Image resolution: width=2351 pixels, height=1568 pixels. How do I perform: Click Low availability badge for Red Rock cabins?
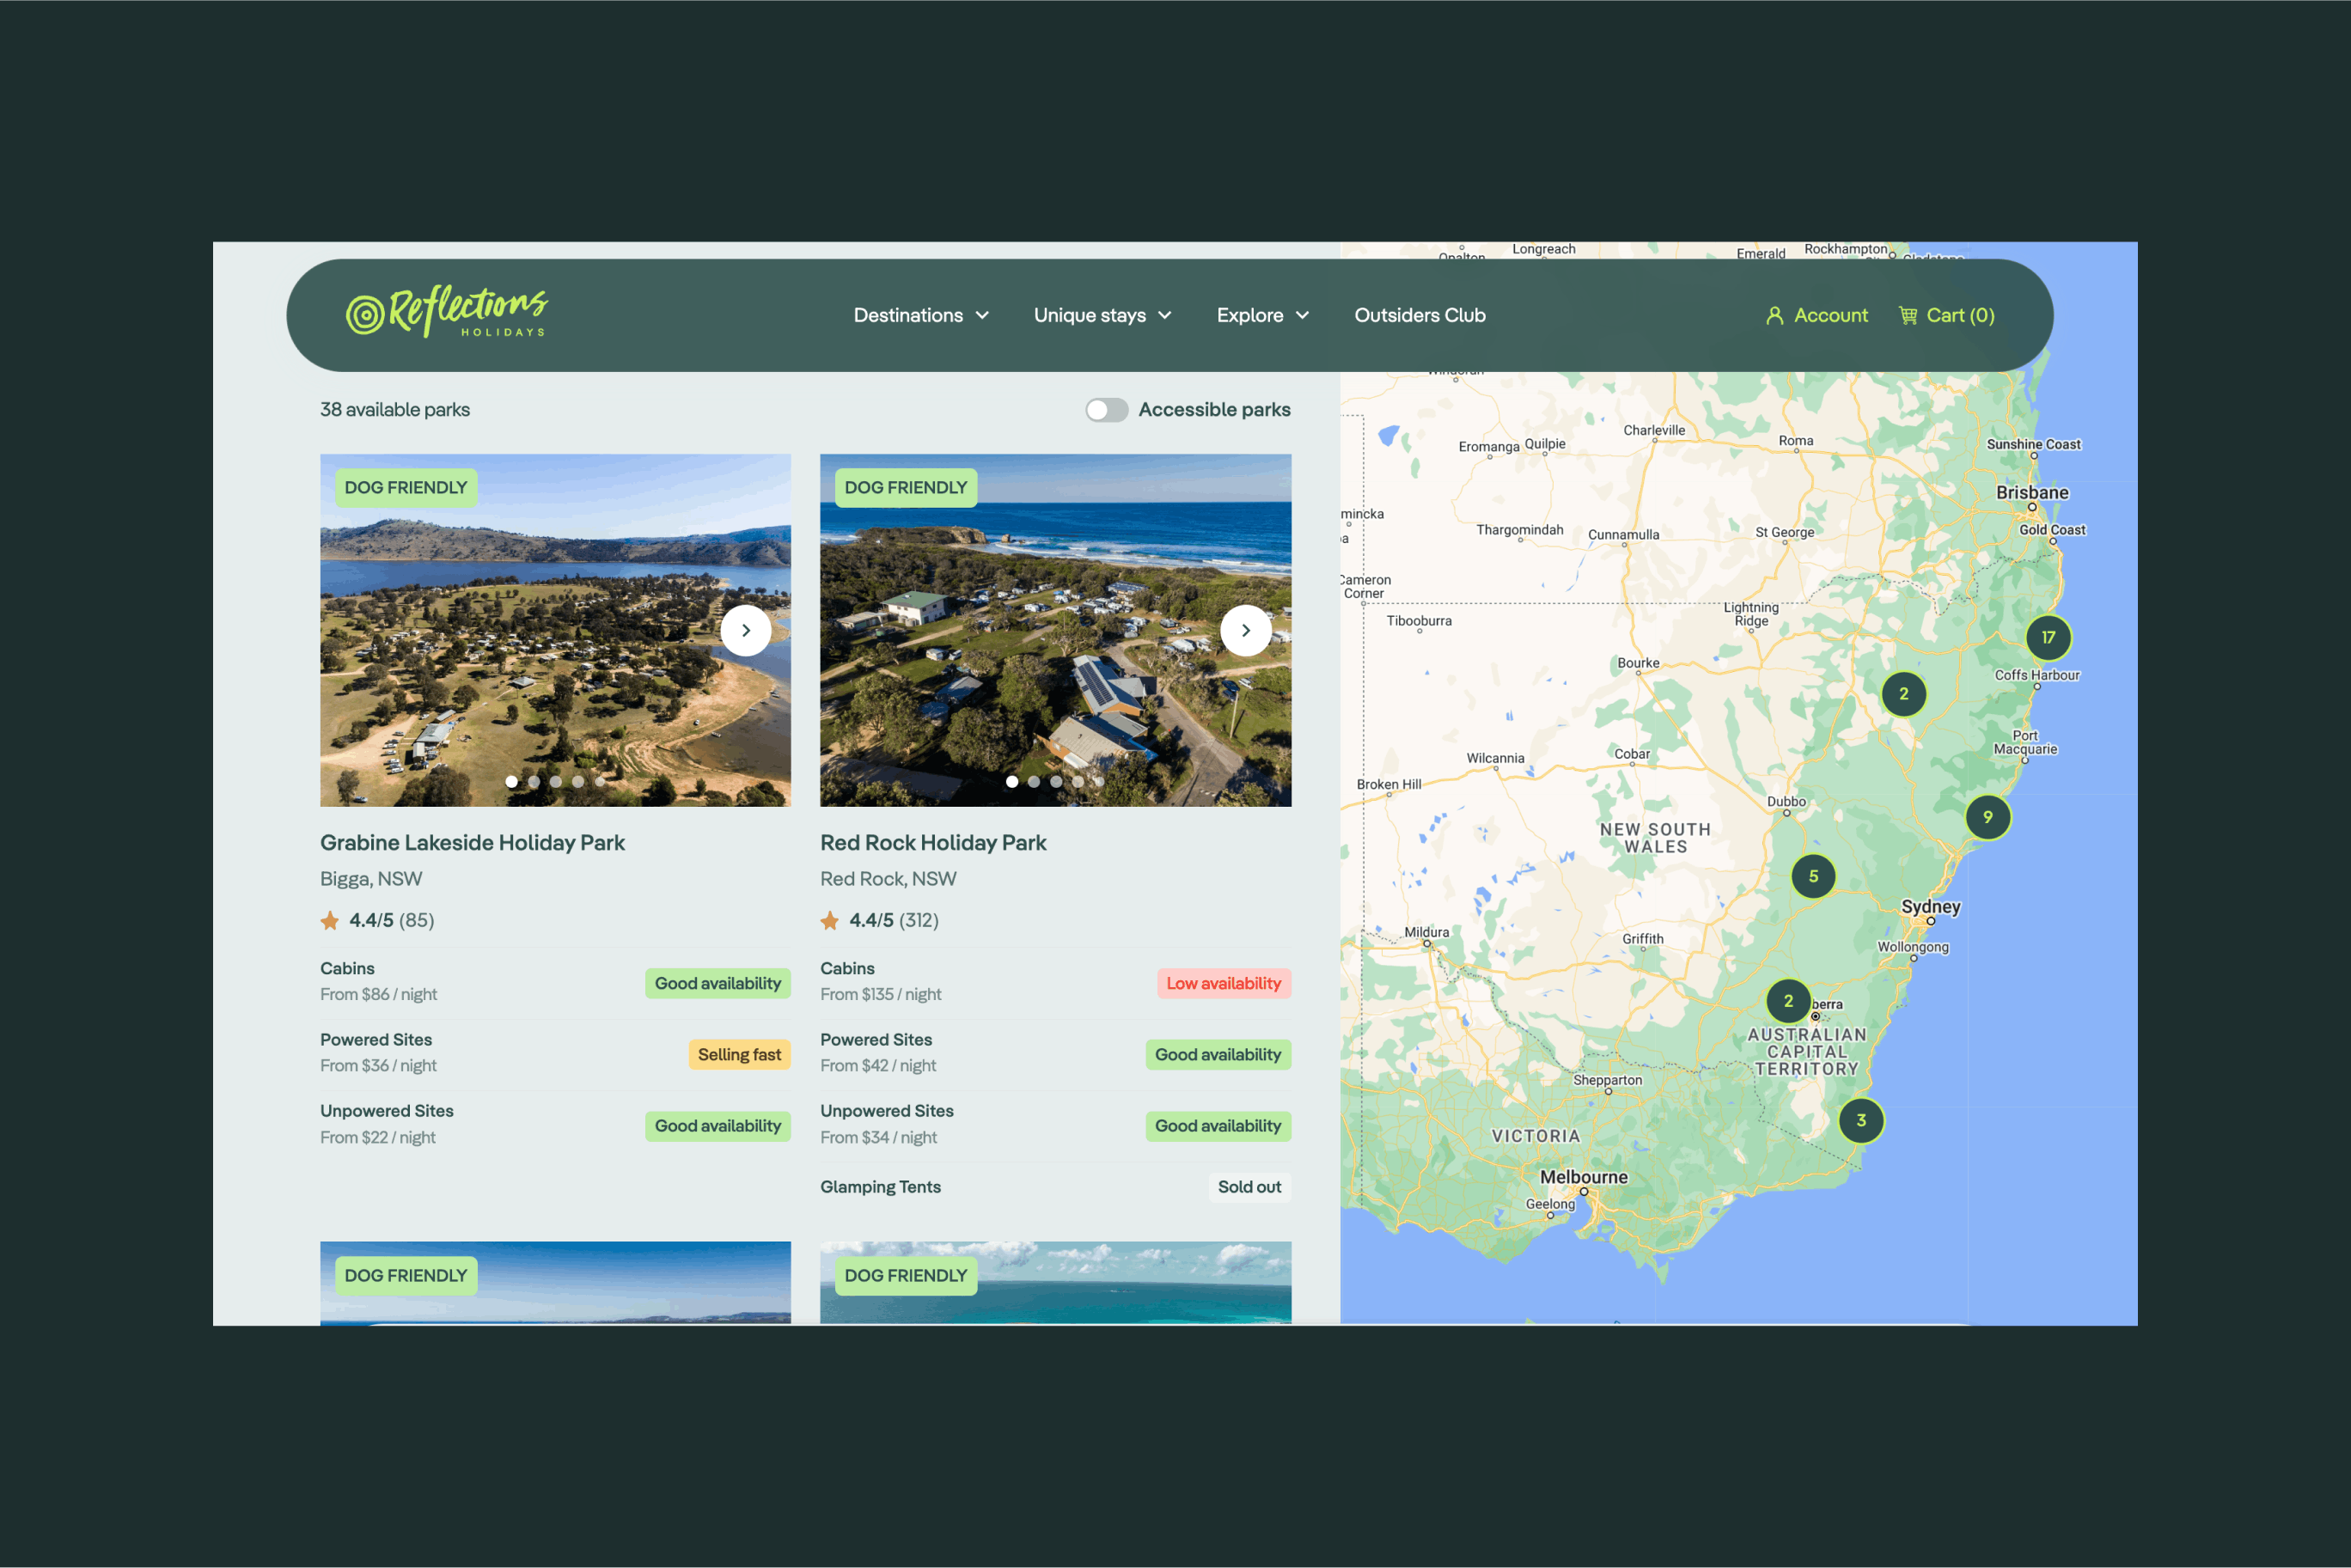click(x=1222, y=984)
